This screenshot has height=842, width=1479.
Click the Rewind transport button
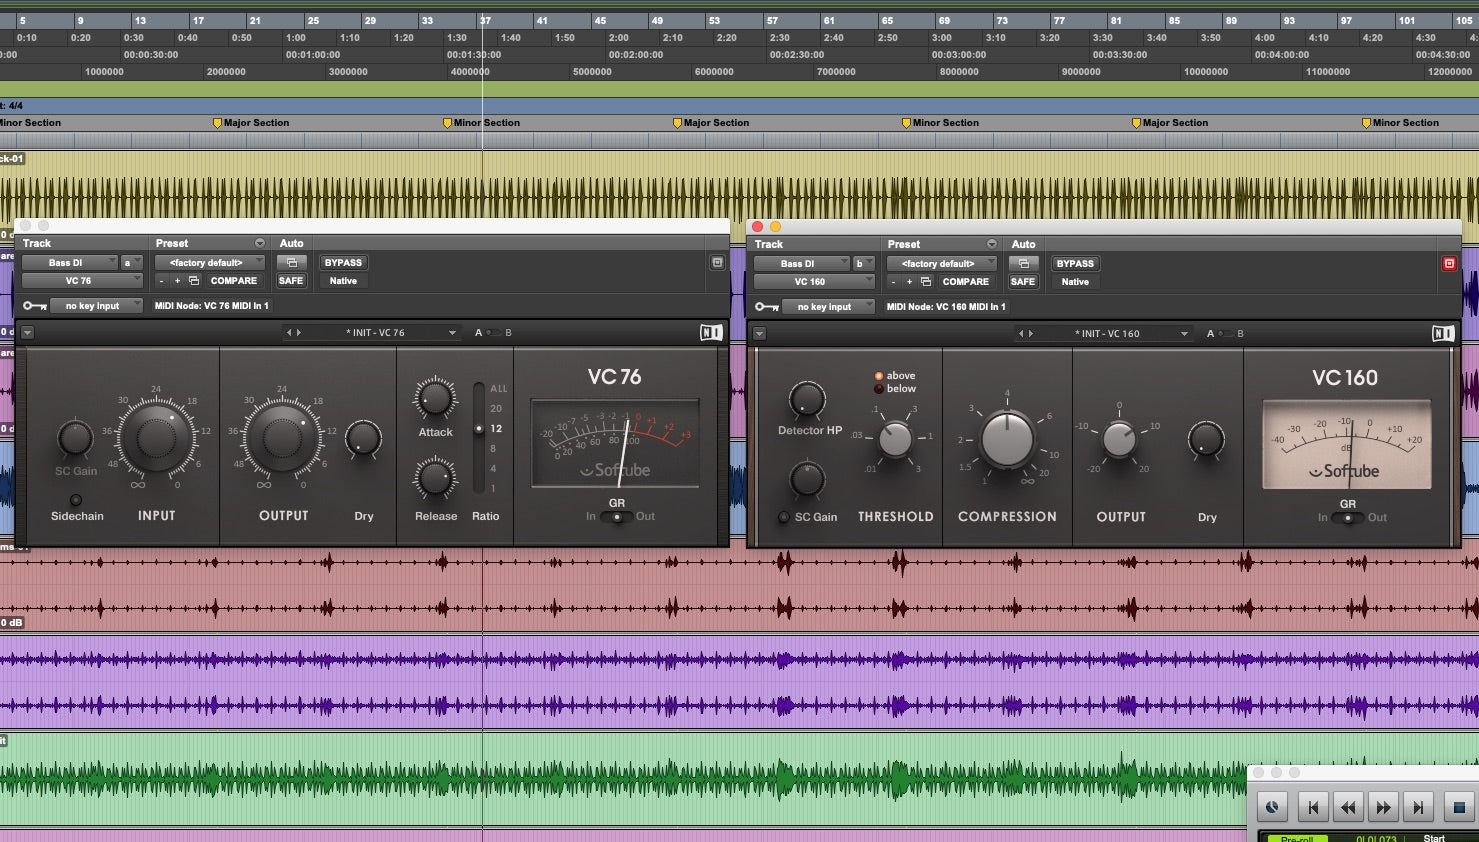[x=1348, y=807]
